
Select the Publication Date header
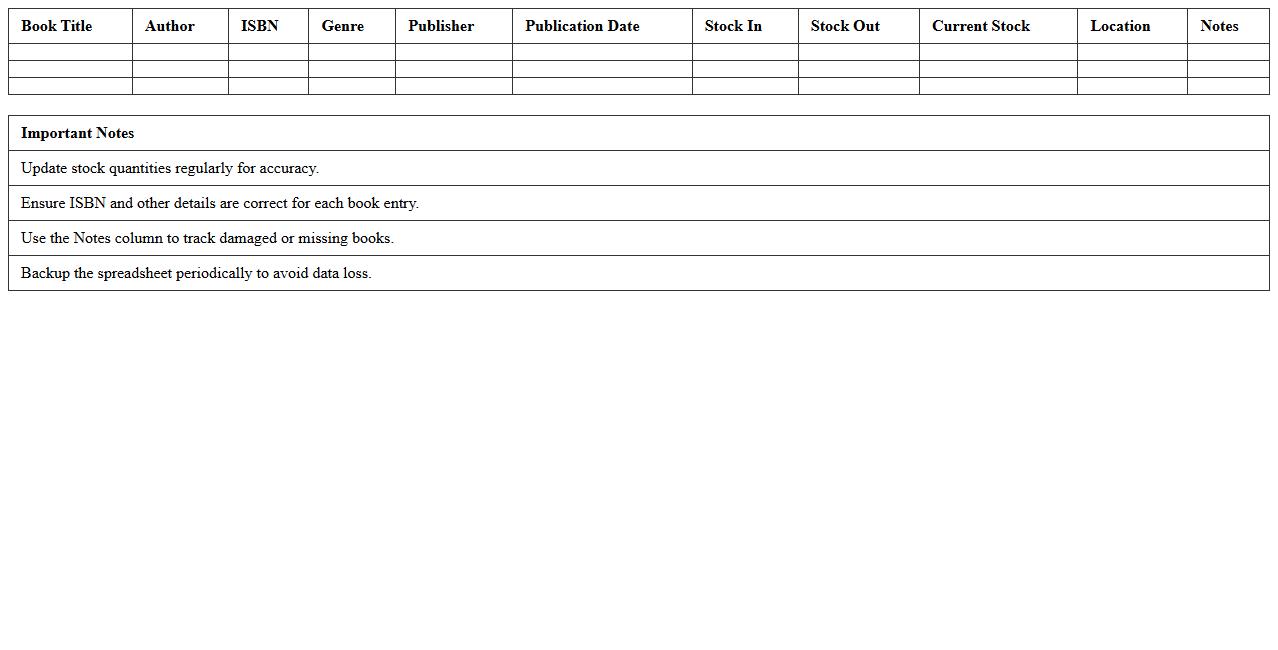click(x=582, y=26)
